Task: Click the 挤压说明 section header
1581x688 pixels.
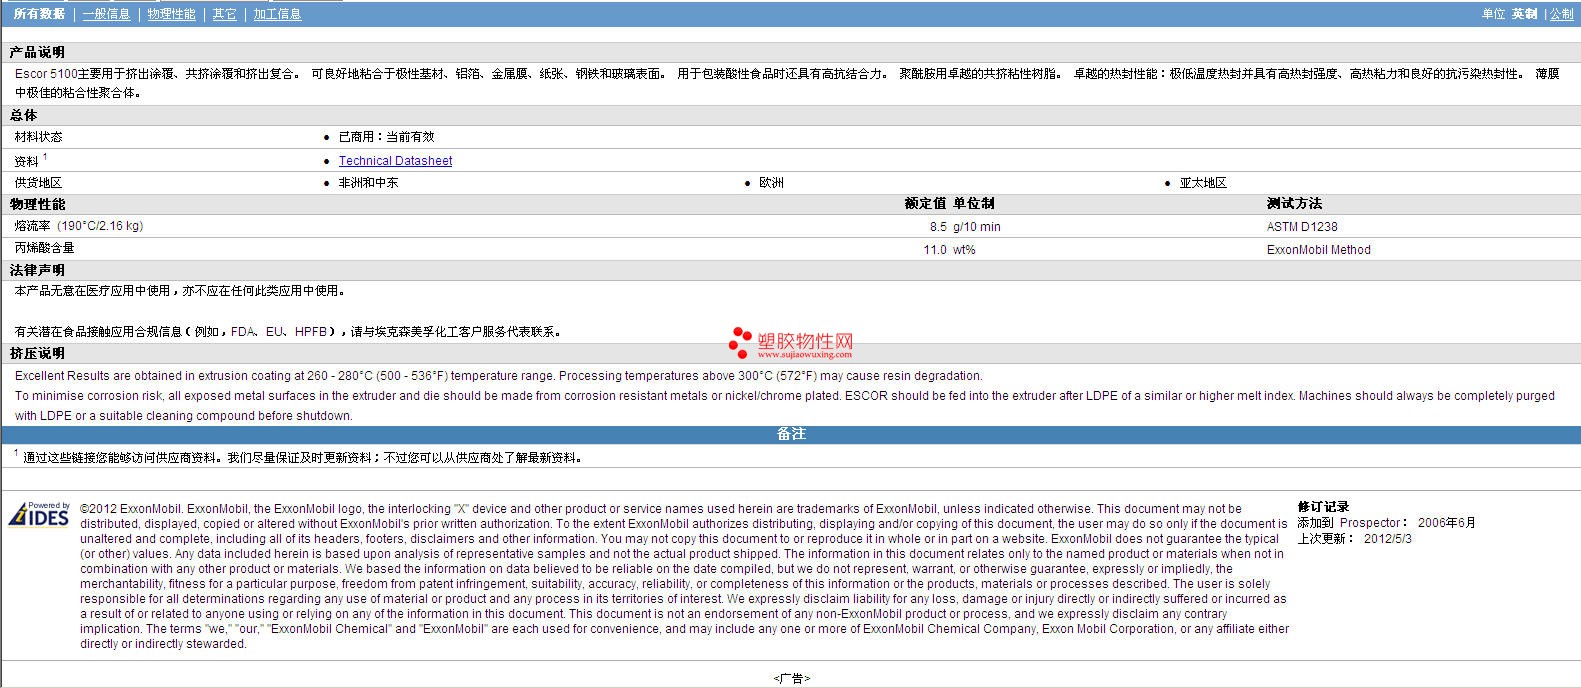Action: tap(37, 353)
